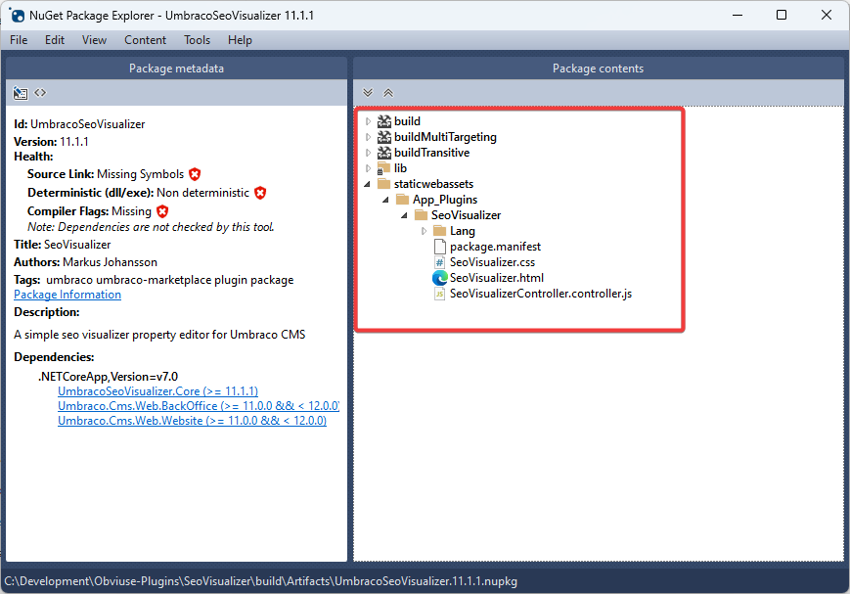The height and width of the screenshot is (594, 850).
Task: Maximize the NuGet Package Explorer window
Action: [781, 15]
